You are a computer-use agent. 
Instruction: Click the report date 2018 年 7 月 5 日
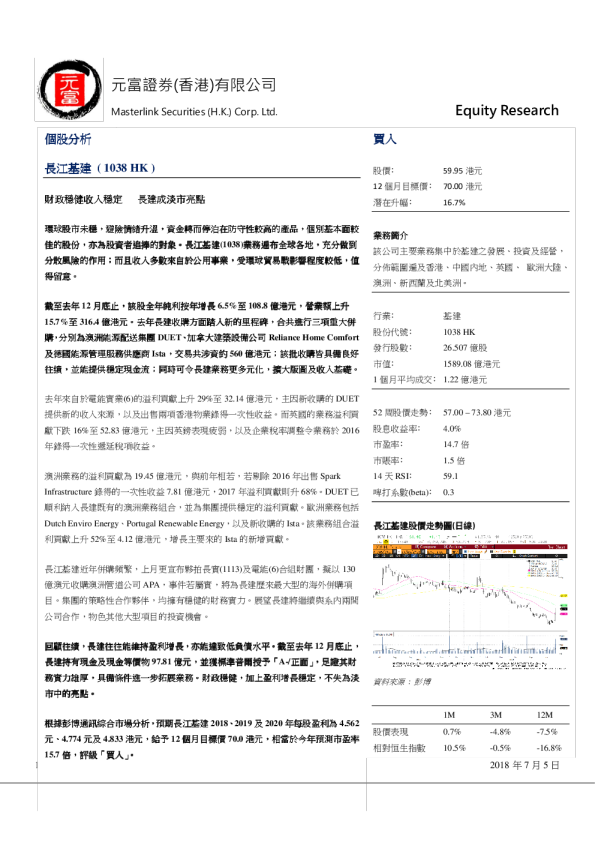(524, 765)
